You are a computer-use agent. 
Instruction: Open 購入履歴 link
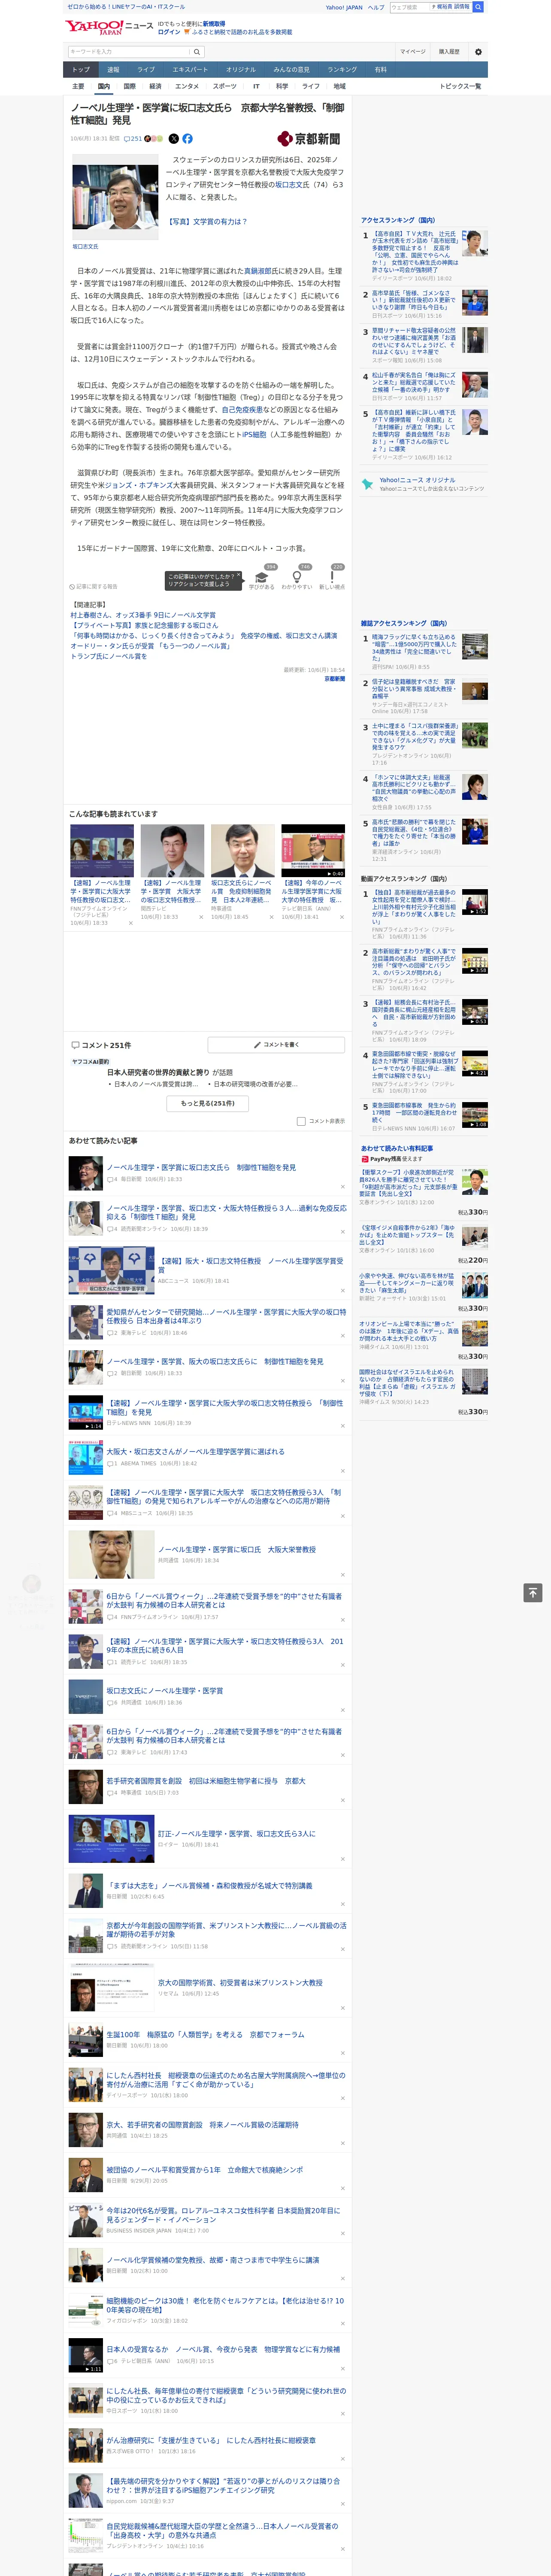click(x=449, y=52)
